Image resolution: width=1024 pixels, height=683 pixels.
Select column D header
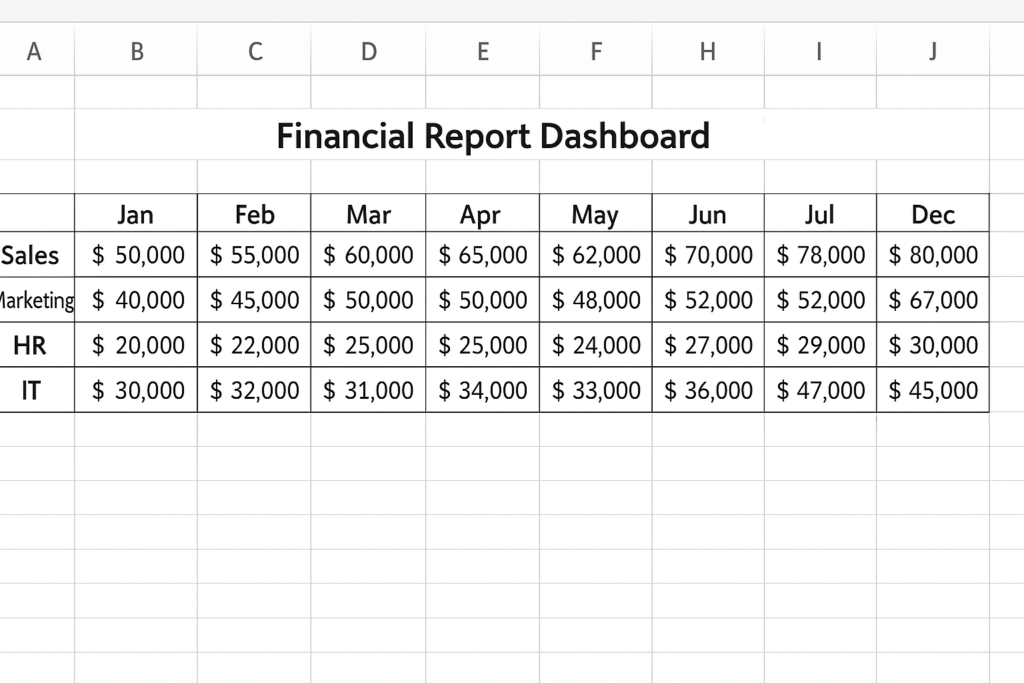tap(368, 52)
